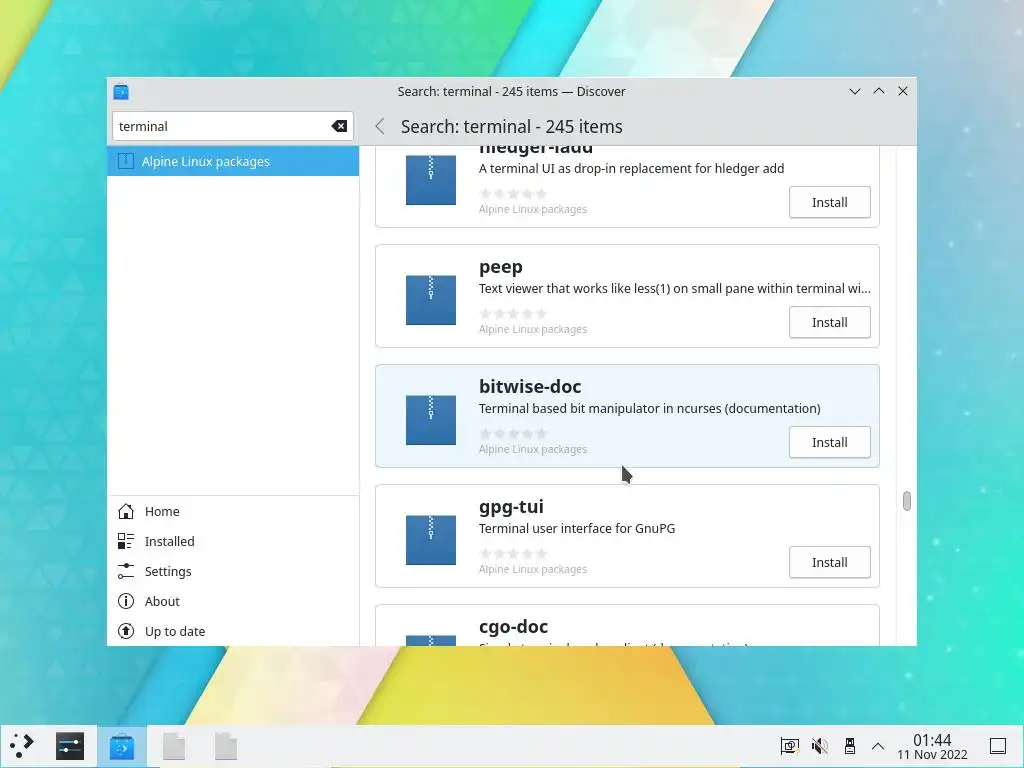Open the gpg-tui package icon

point(430,540)
